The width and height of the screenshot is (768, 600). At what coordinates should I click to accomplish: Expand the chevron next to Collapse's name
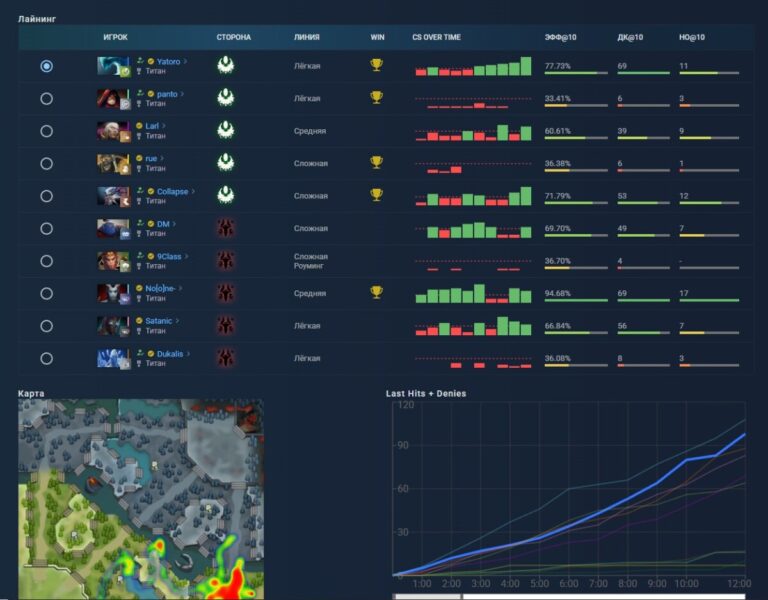tap(193, 191)
